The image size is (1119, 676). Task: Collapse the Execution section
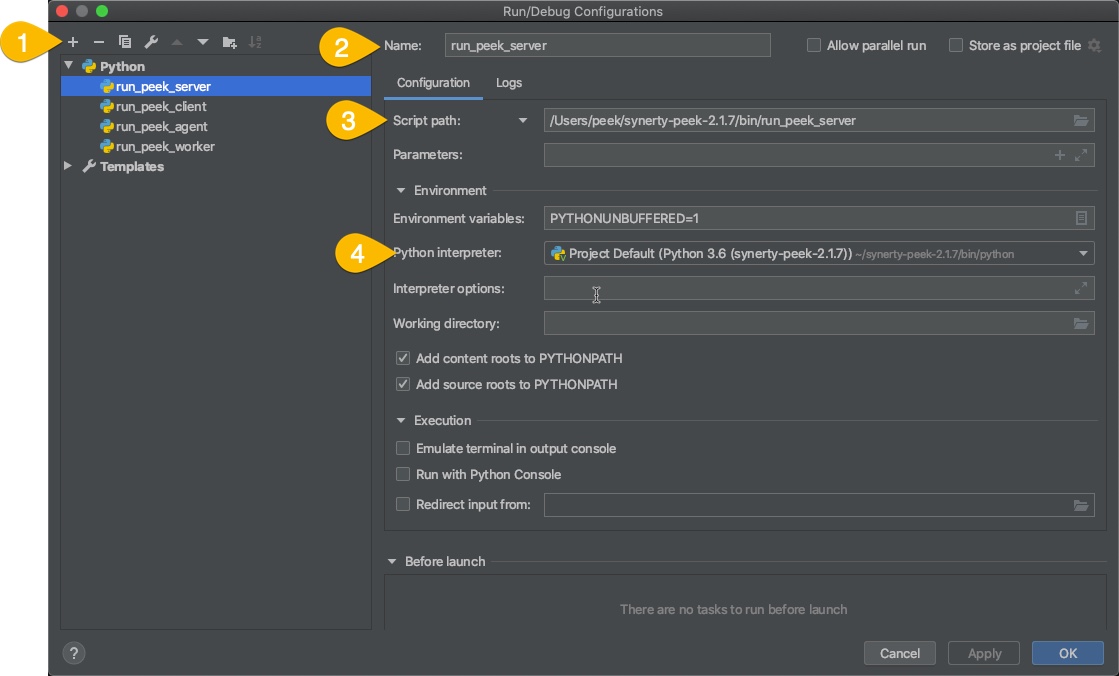click(401, 420)
